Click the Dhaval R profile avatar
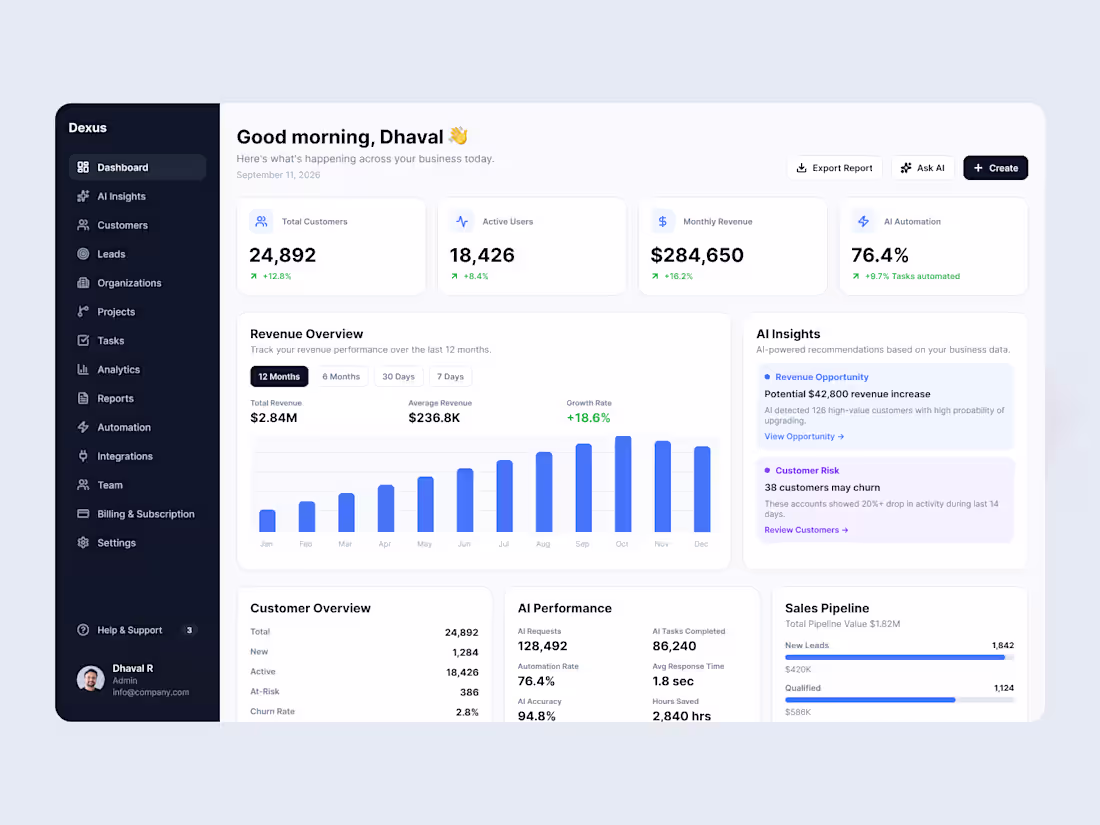 [90, 679]
